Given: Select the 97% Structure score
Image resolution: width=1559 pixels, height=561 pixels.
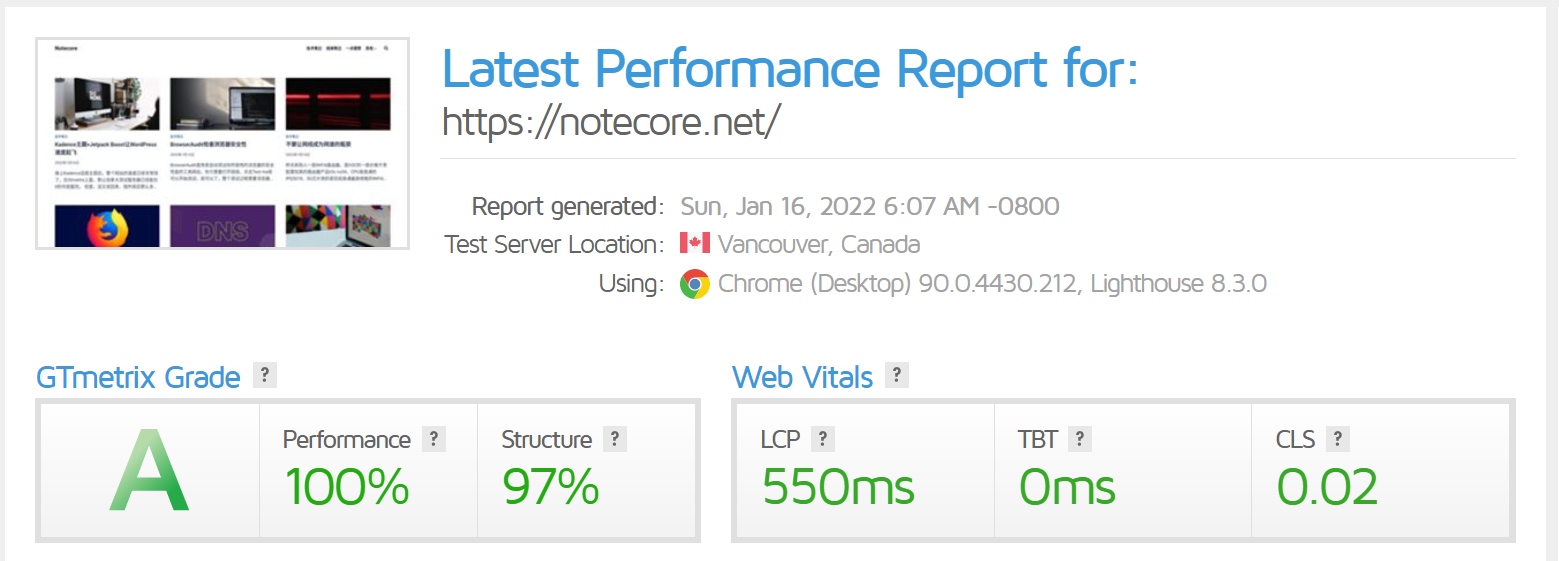Looking at the screenshot, I should (x=550, y=487).
